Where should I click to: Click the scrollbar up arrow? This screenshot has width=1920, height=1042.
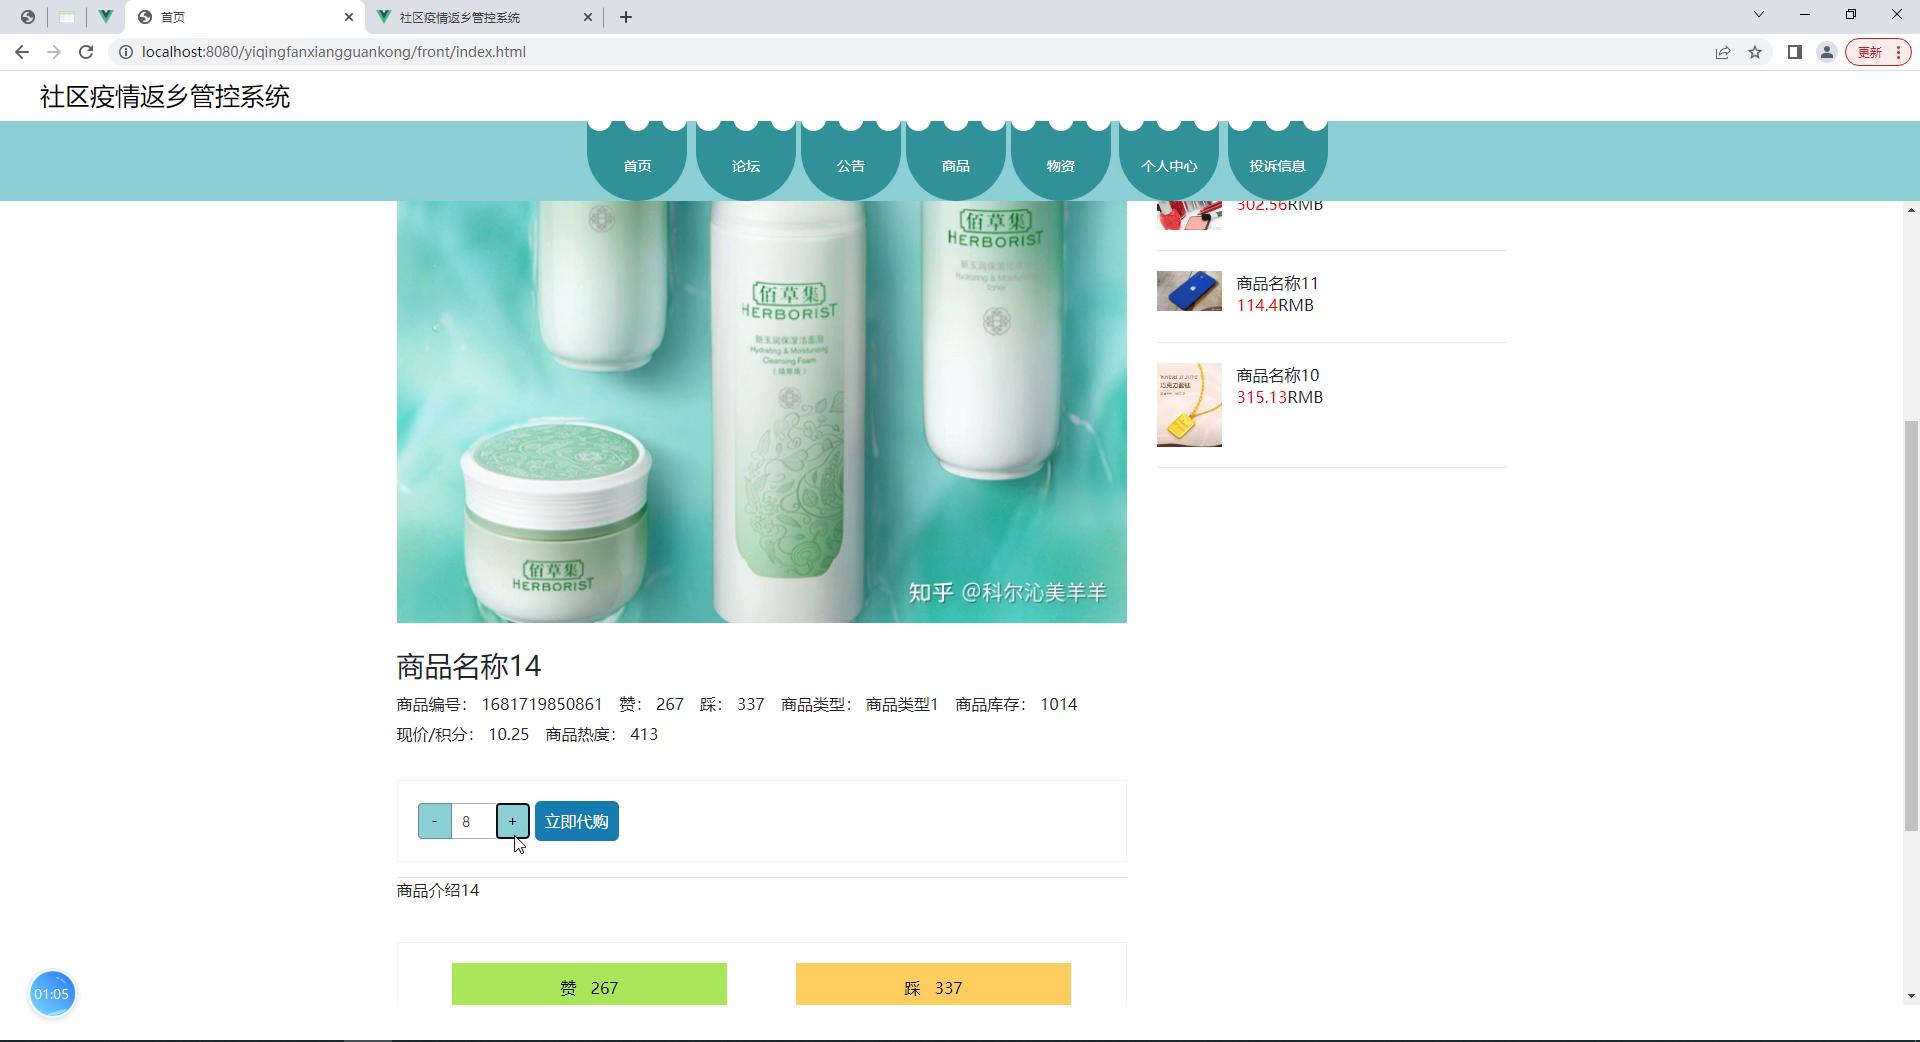1911,209
